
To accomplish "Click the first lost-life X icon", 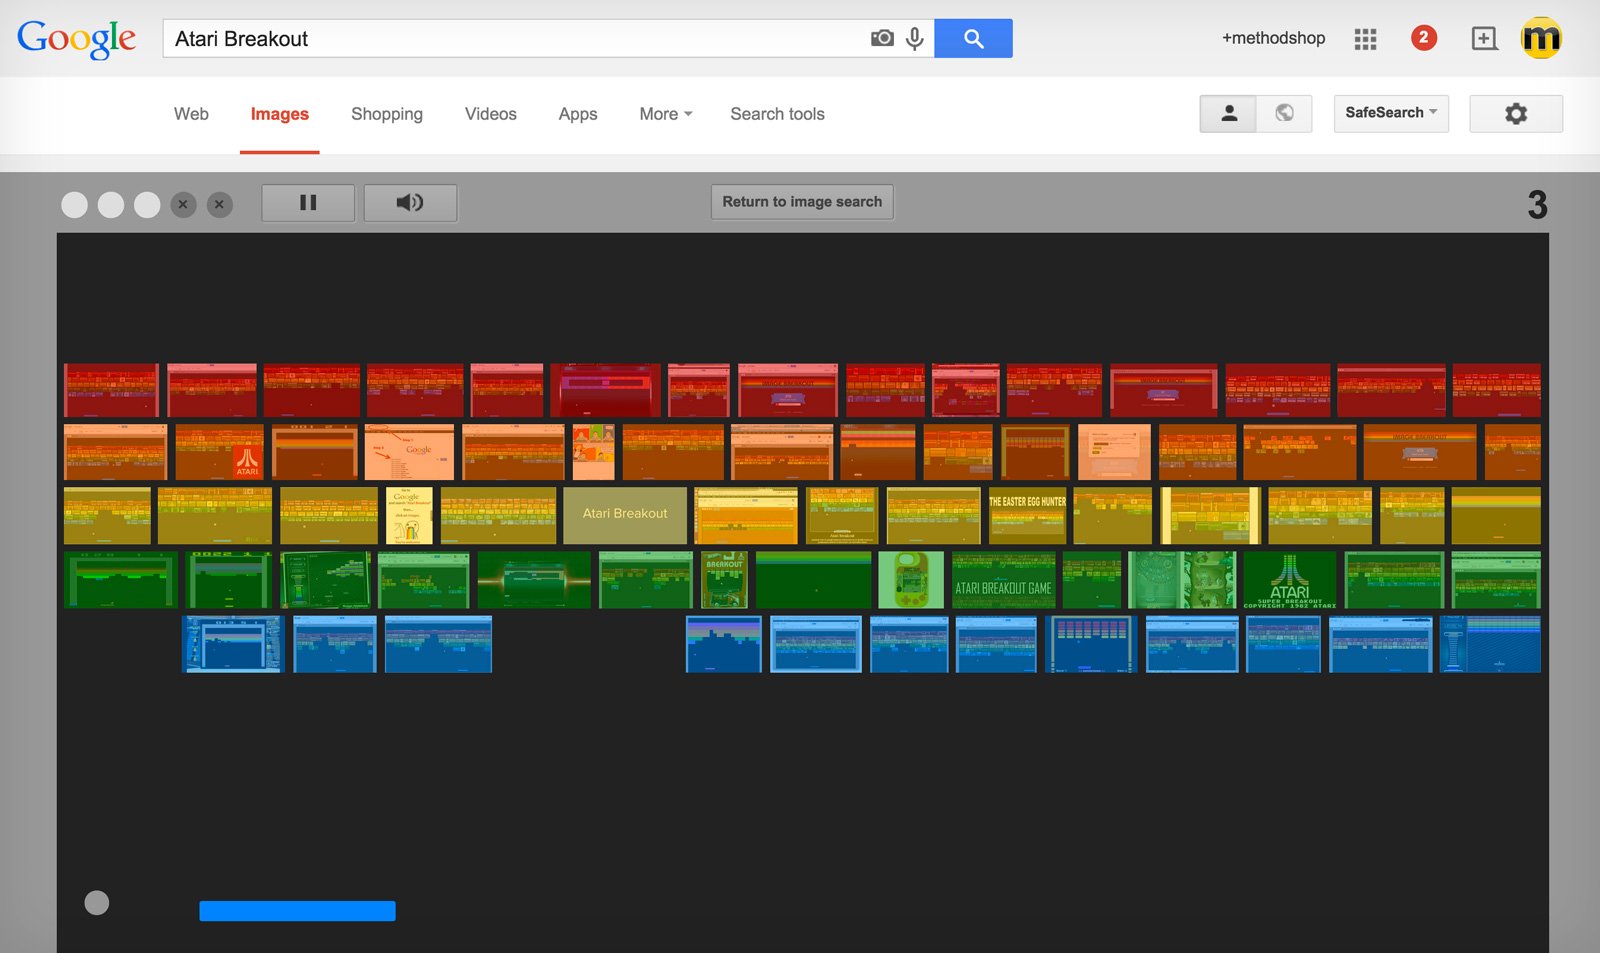I will coord(183,204).
